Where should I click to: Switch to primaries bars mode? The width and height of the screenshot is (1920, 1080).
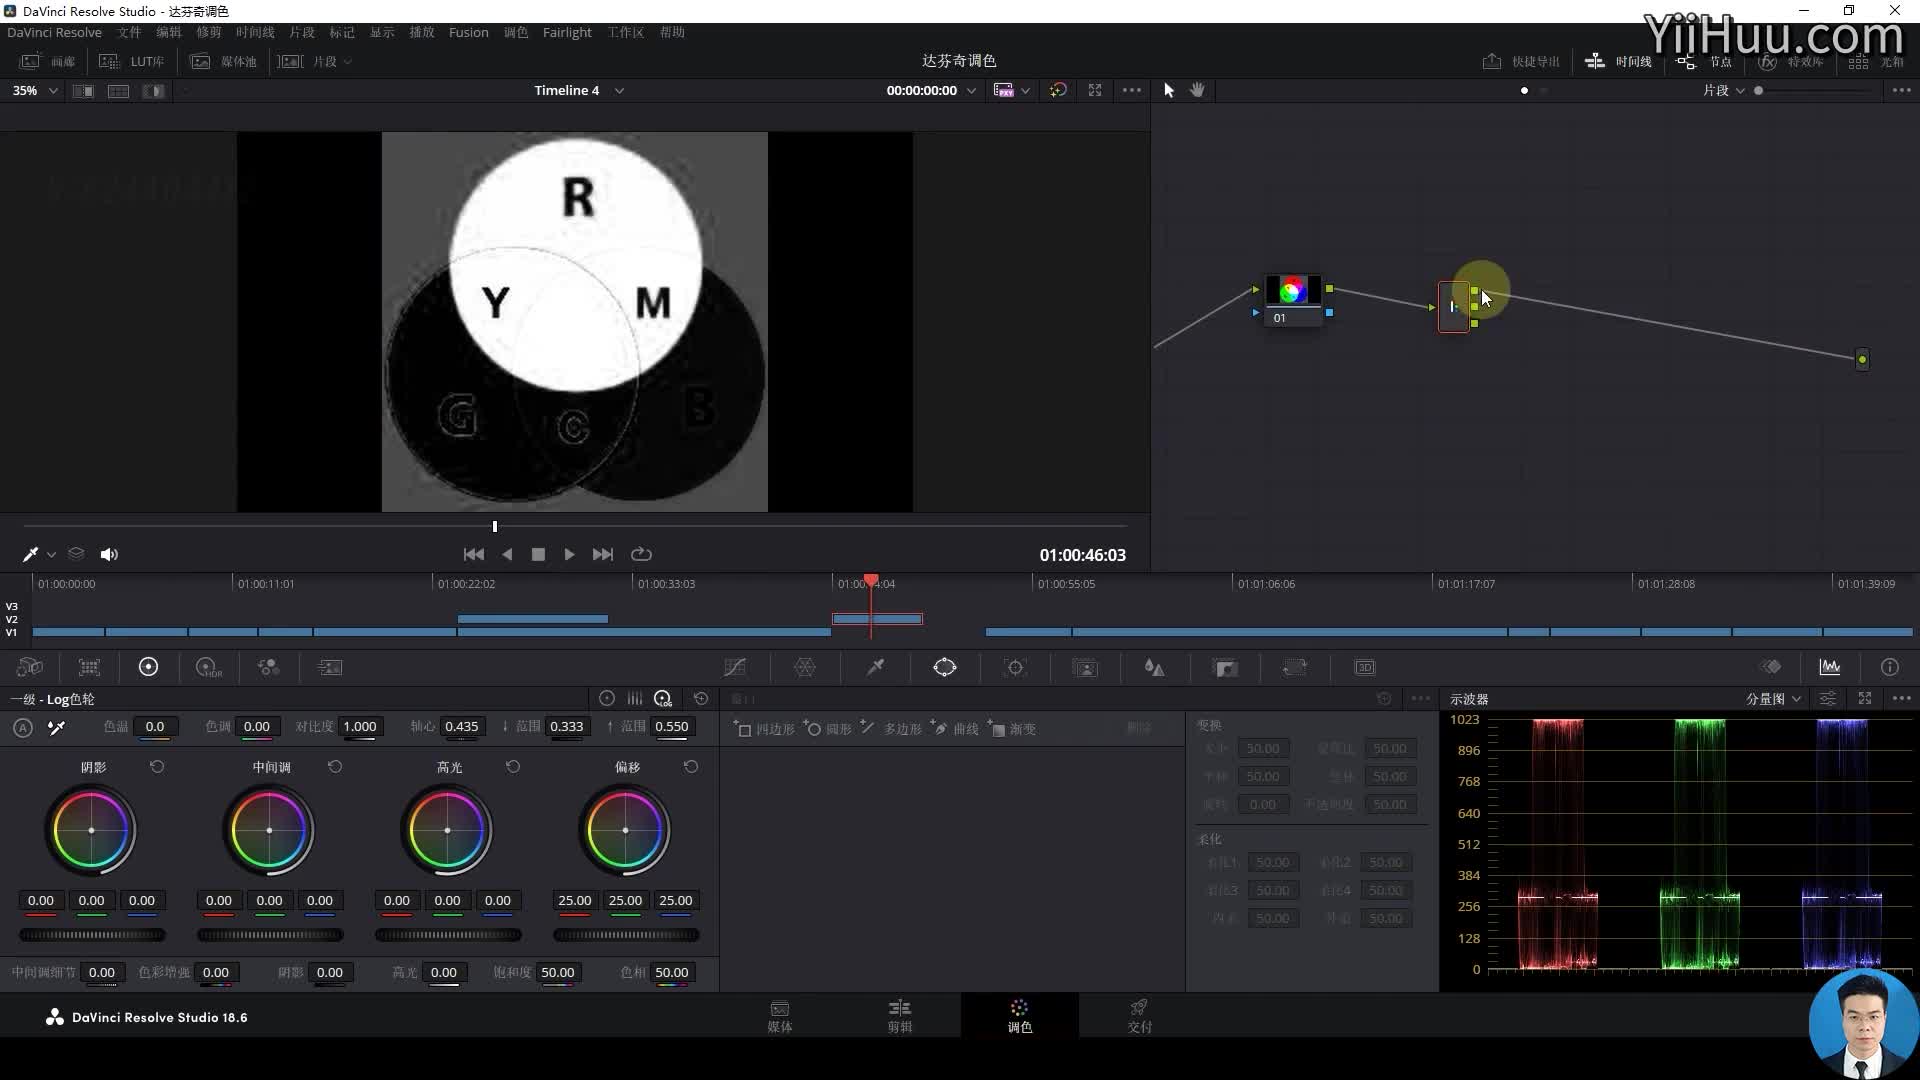click(x=635, y=699)
